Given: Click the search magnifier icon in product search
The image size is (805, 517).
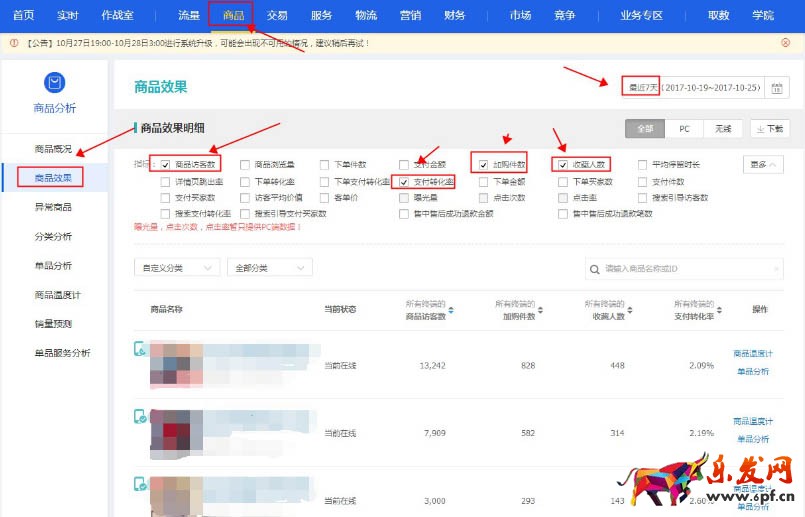Looking at the screenshot, I should point(596,269).
